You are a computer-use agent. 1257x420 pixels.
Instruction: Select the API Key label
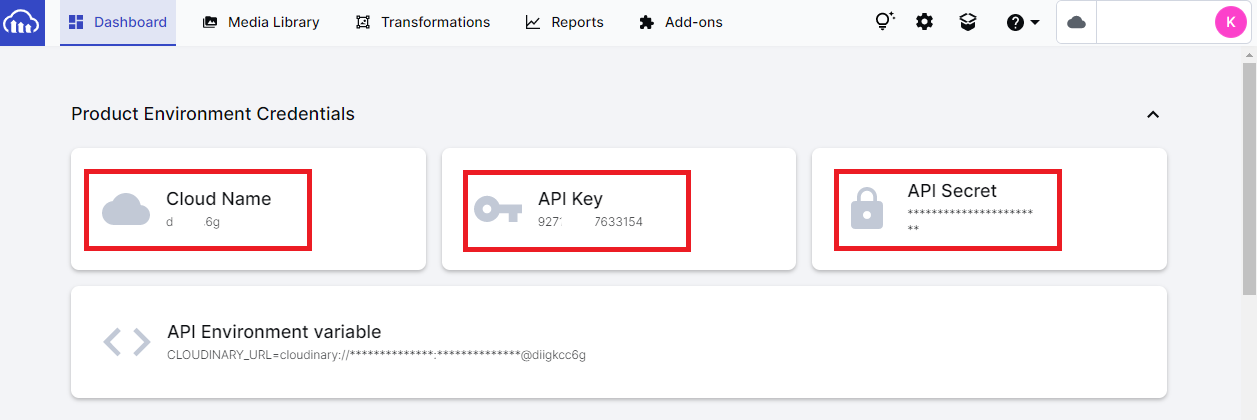point(570,198)
